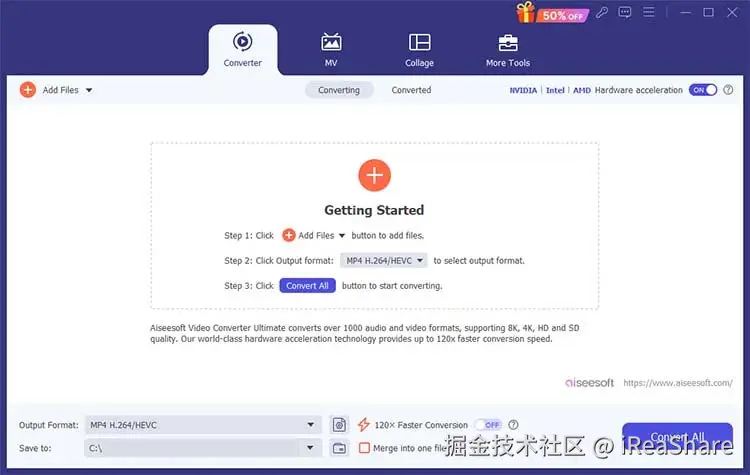Click the AMD label

click(x=582, y=90)
